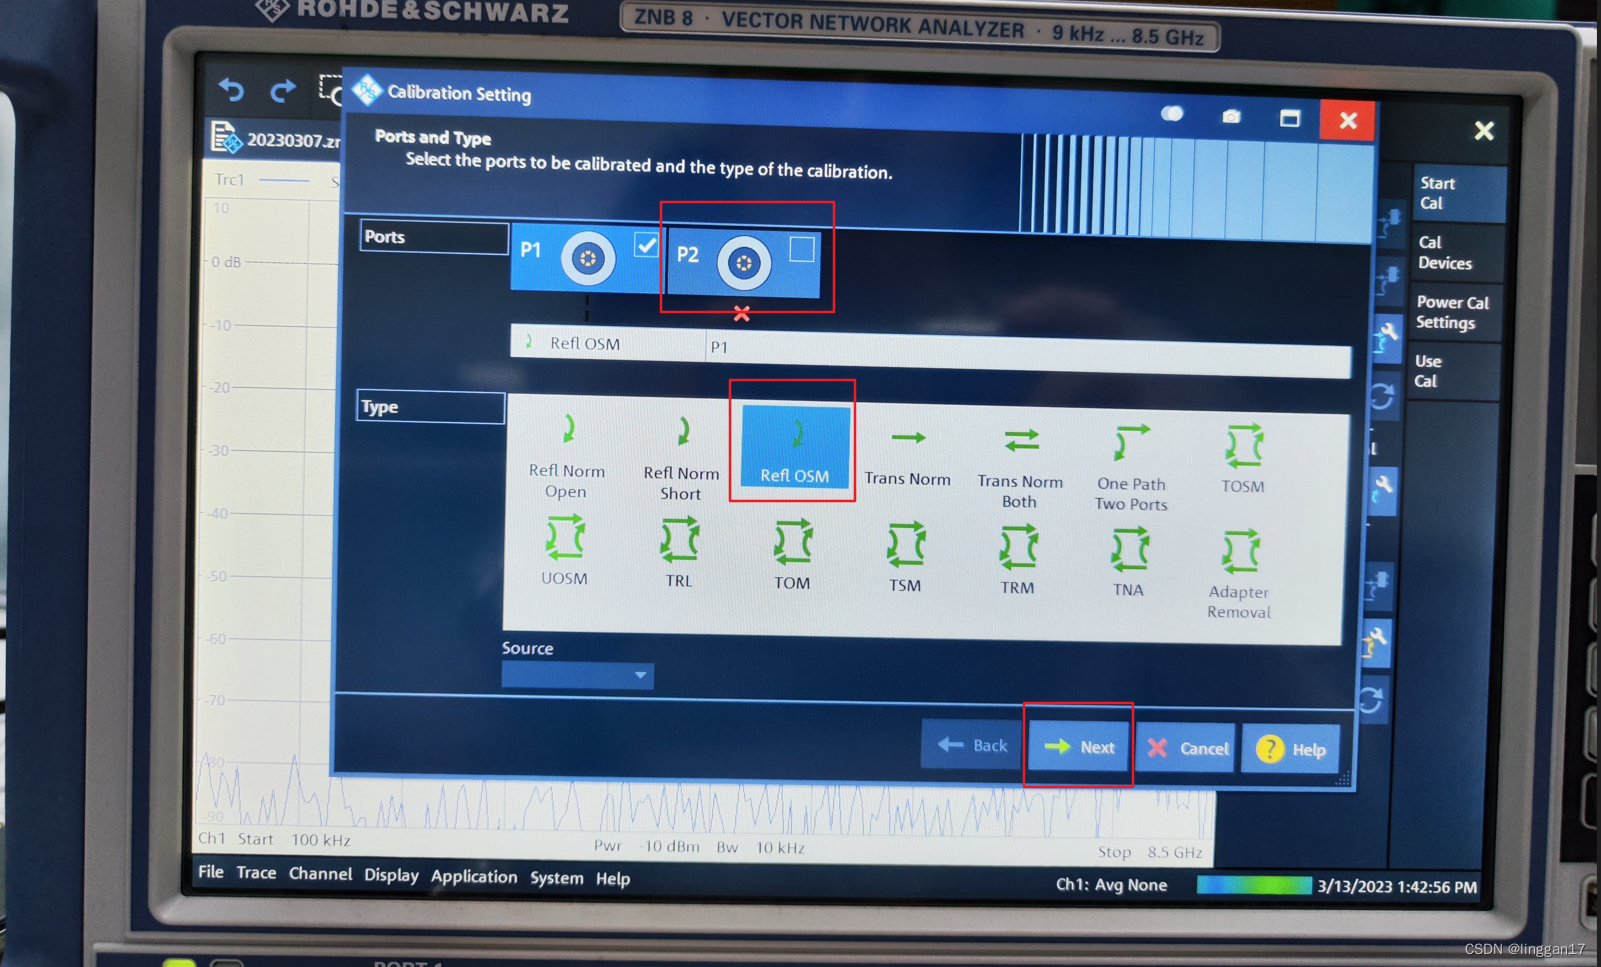Choose the TNA calibration type
This screenshot has height=967, width=1601.
click(x=1129, y=562)
